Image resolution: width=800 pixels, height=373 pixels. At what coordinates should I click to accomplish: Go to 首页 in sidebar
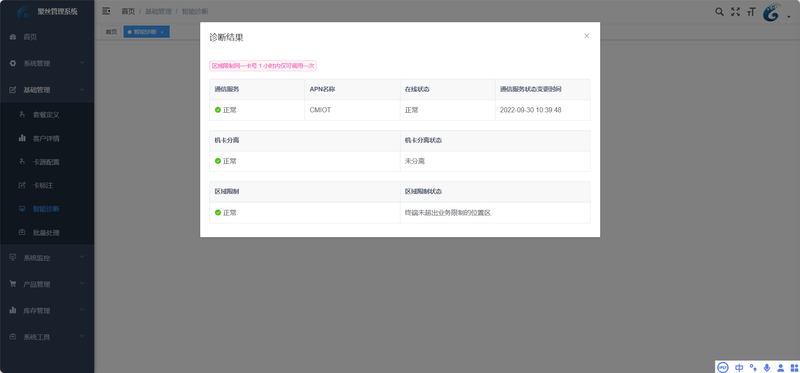(47, 37)
